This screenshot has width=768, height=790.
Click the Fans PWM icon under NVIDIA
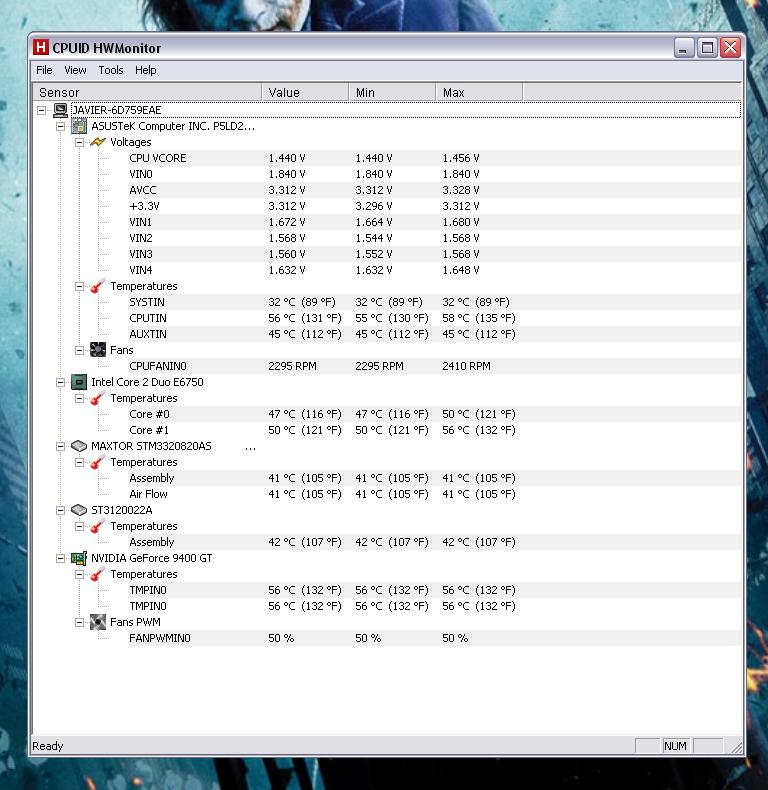[x=98, y=622]
